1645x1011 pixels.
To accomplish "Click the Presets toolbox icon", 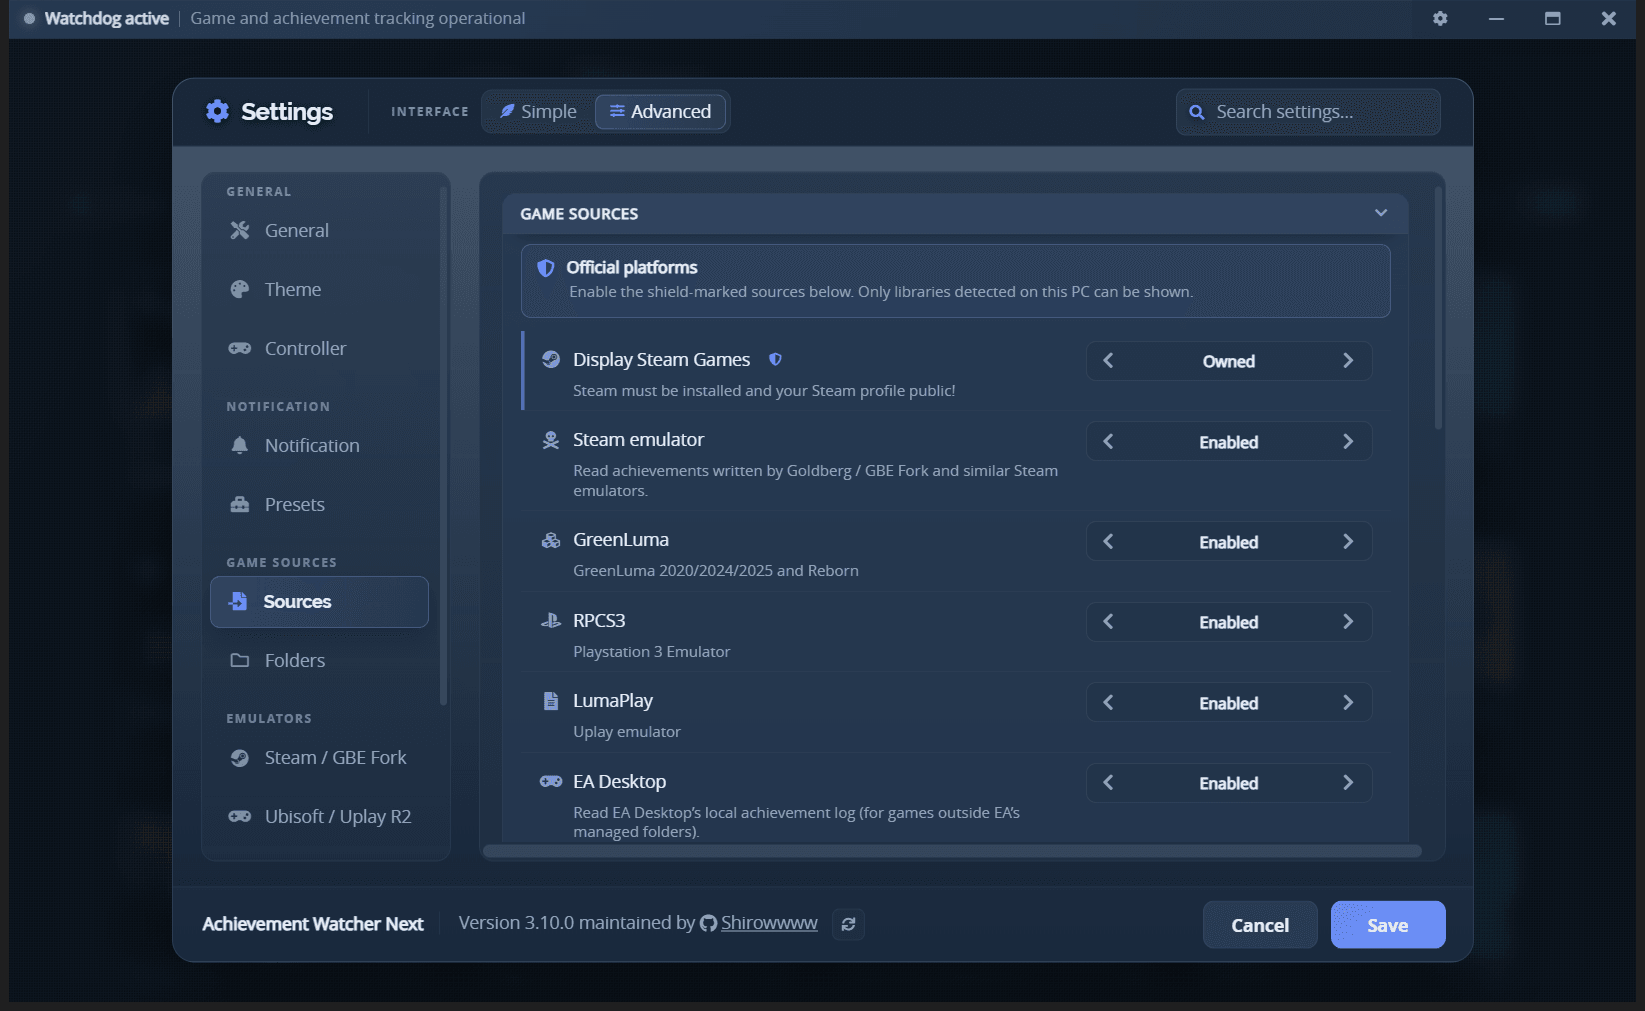I will 239,504.
